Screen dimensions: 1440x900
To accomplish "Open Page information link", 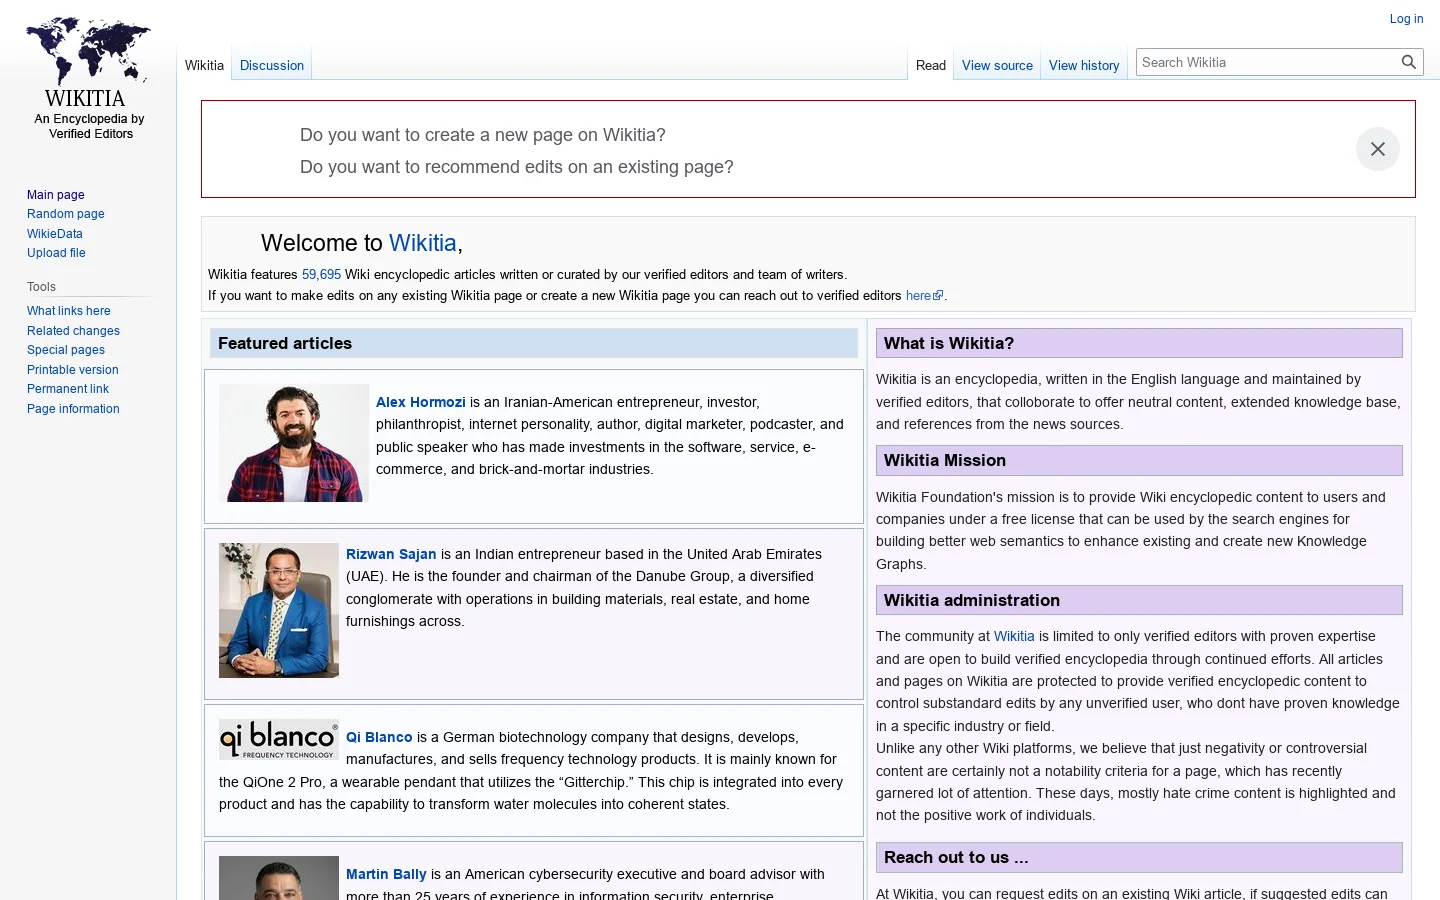I will 73,409.
